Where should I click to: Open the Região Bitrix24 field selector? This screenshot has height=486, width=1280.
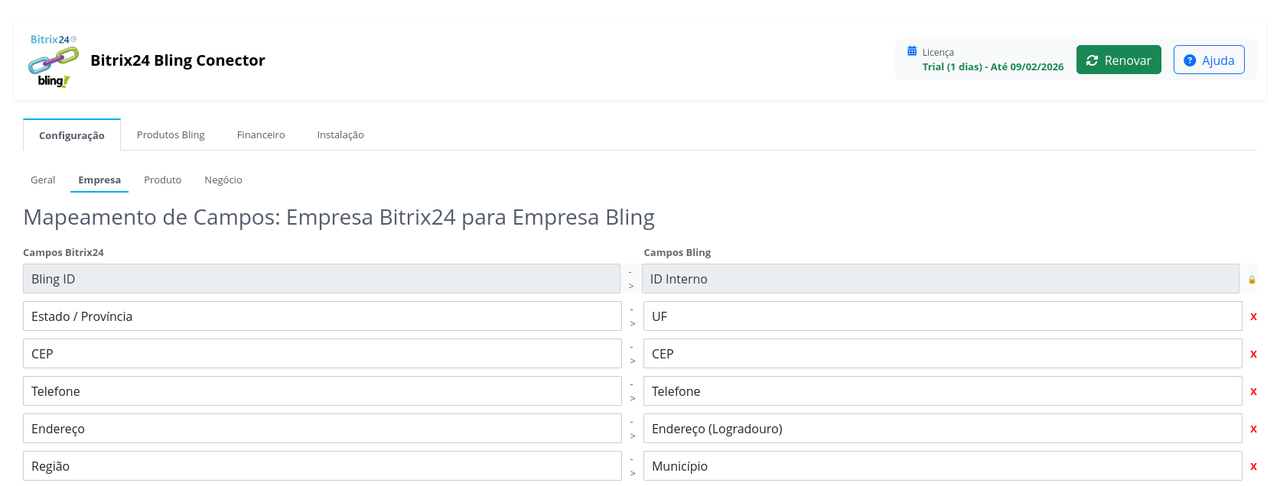pyautogui.click(x=321, y=466)
